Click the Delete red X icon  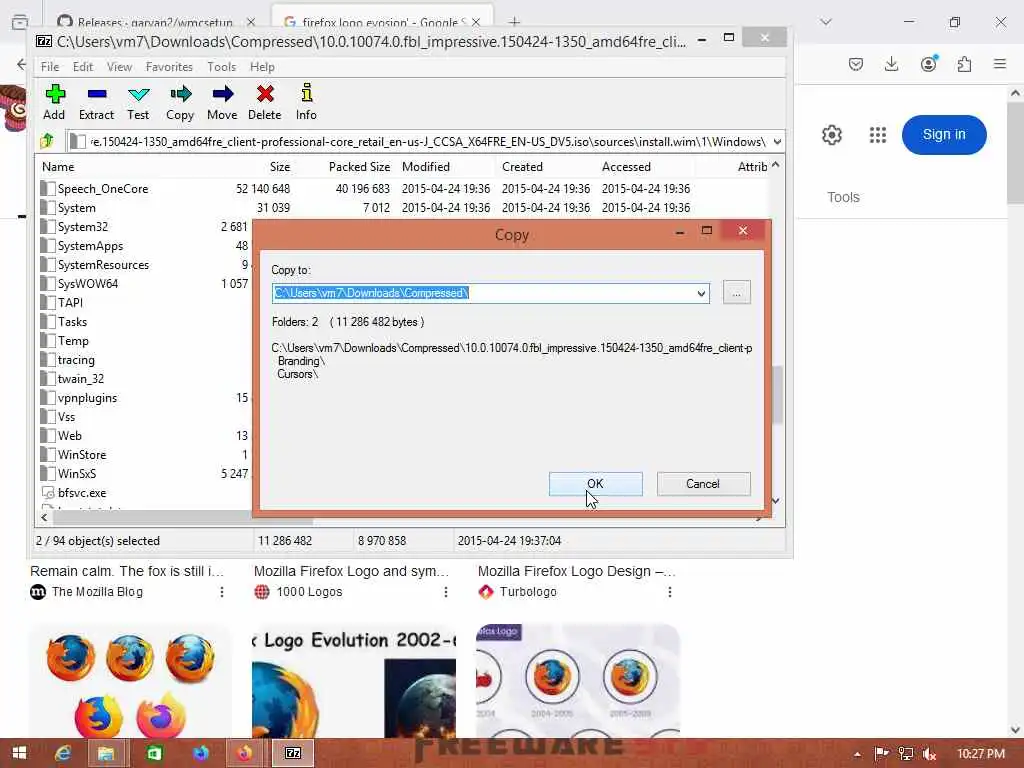(264, 102)
